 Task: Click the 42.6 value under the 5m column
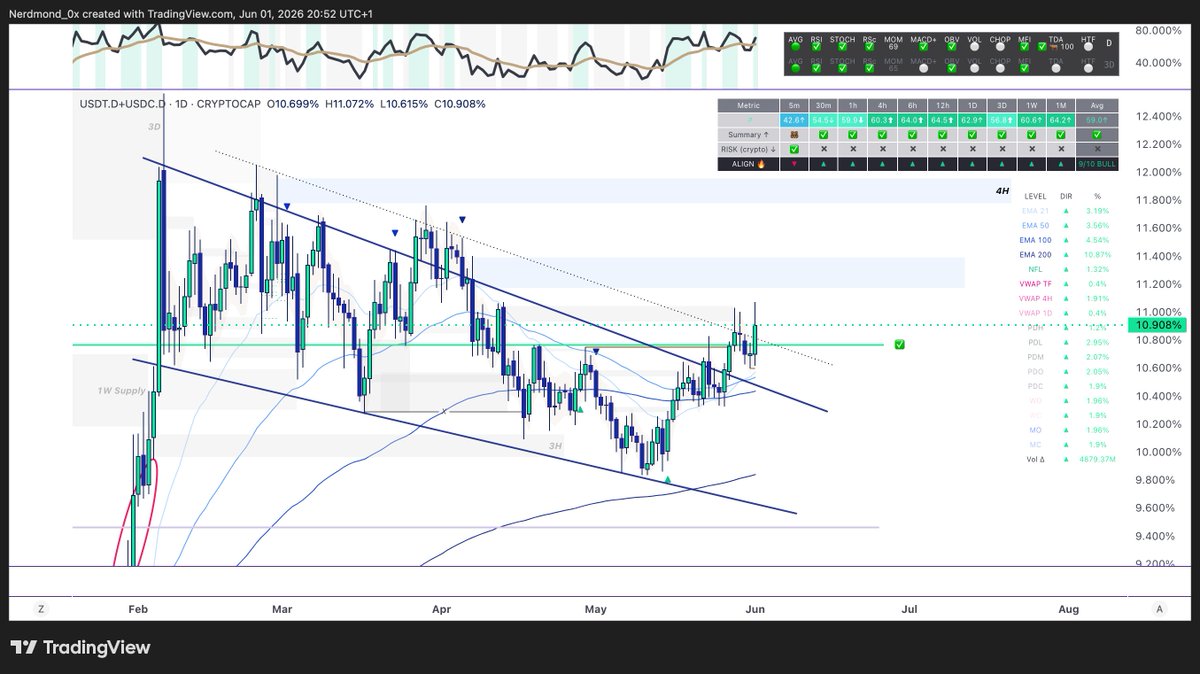794,120
